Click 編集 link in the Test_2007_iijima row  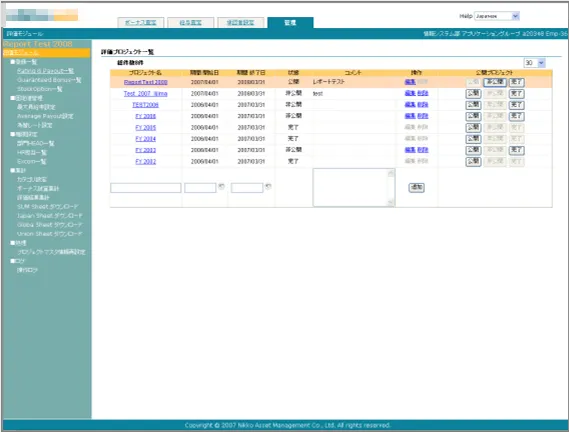pyautogui.click(x=410, y=94)
